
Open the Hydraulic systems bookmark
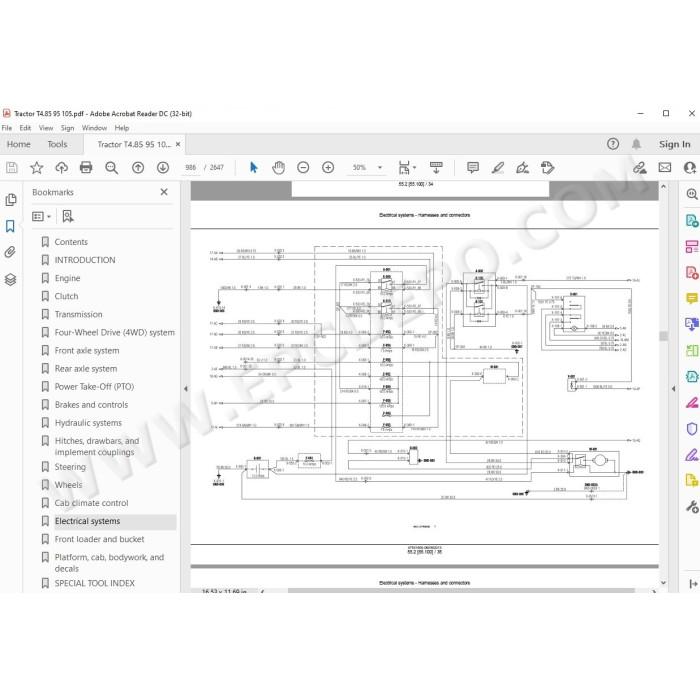[88, 423]
